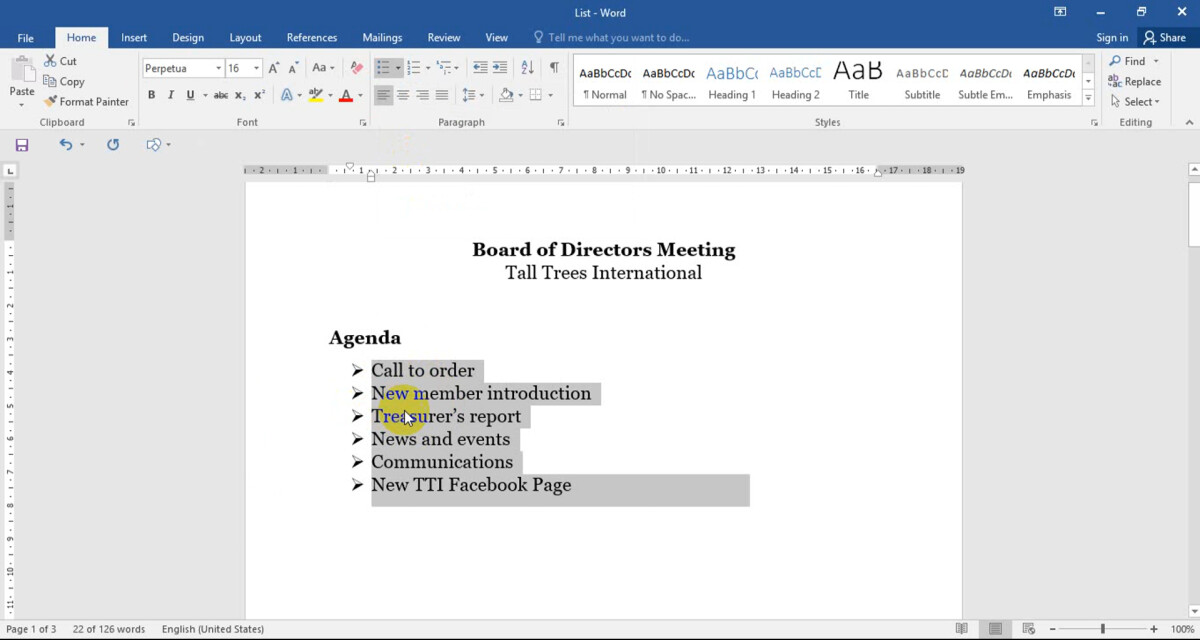The height and width of the screenshot is (640, 1200).
Task: Open the font name dropdown for Perpetua
Action: coord(218,68)
